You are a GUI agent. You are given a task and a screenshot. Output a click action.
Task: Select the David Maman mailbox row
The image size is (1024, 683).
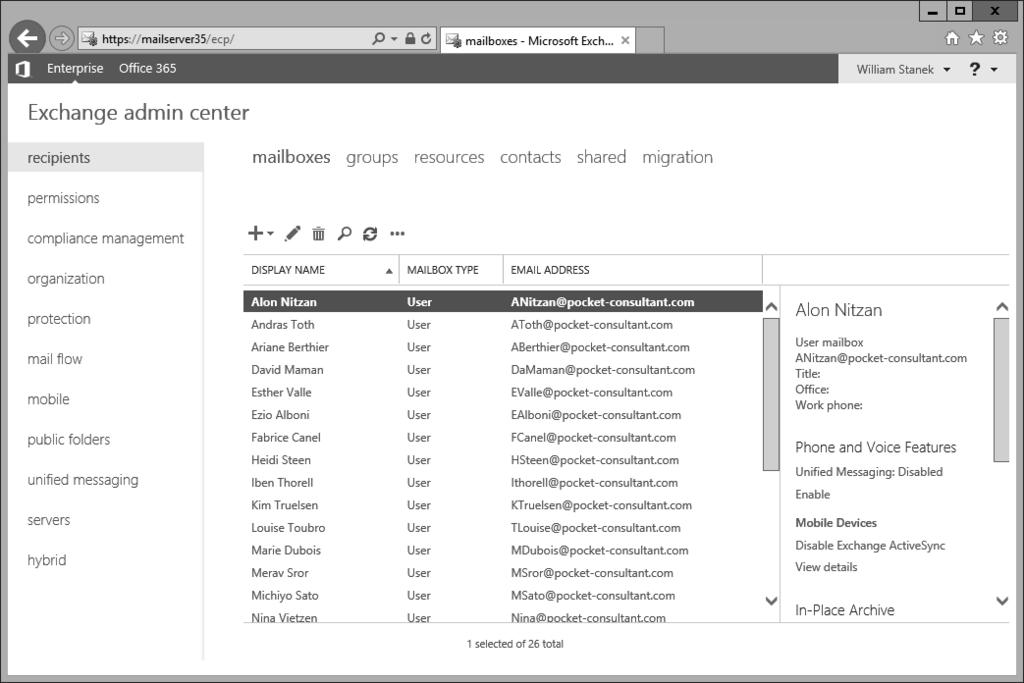point(503,370)
